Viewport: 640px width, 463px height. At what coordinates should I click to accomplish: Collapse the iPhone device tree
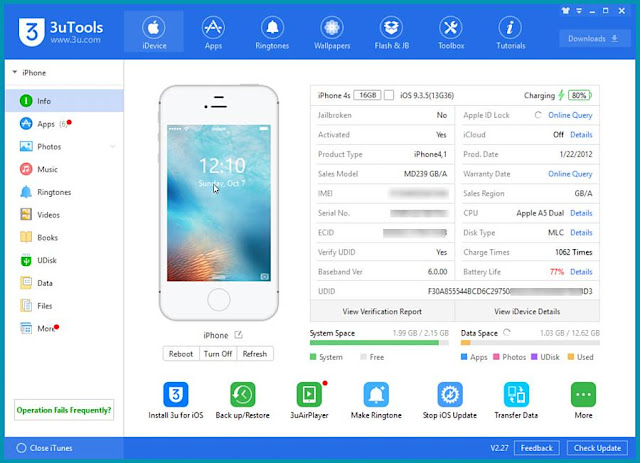(15, 72)
